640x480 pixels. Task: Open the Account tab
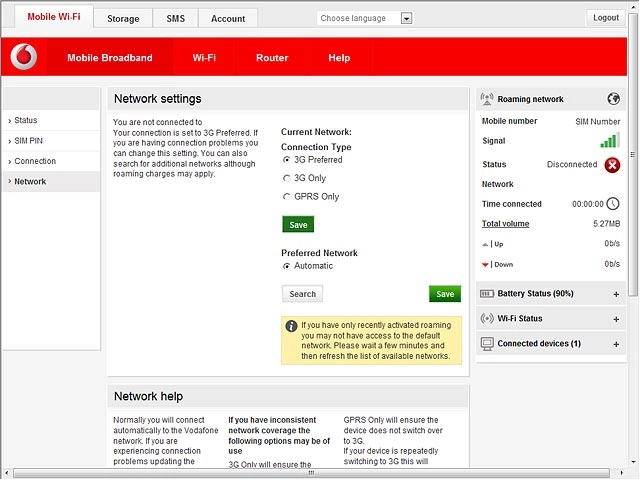228,19
